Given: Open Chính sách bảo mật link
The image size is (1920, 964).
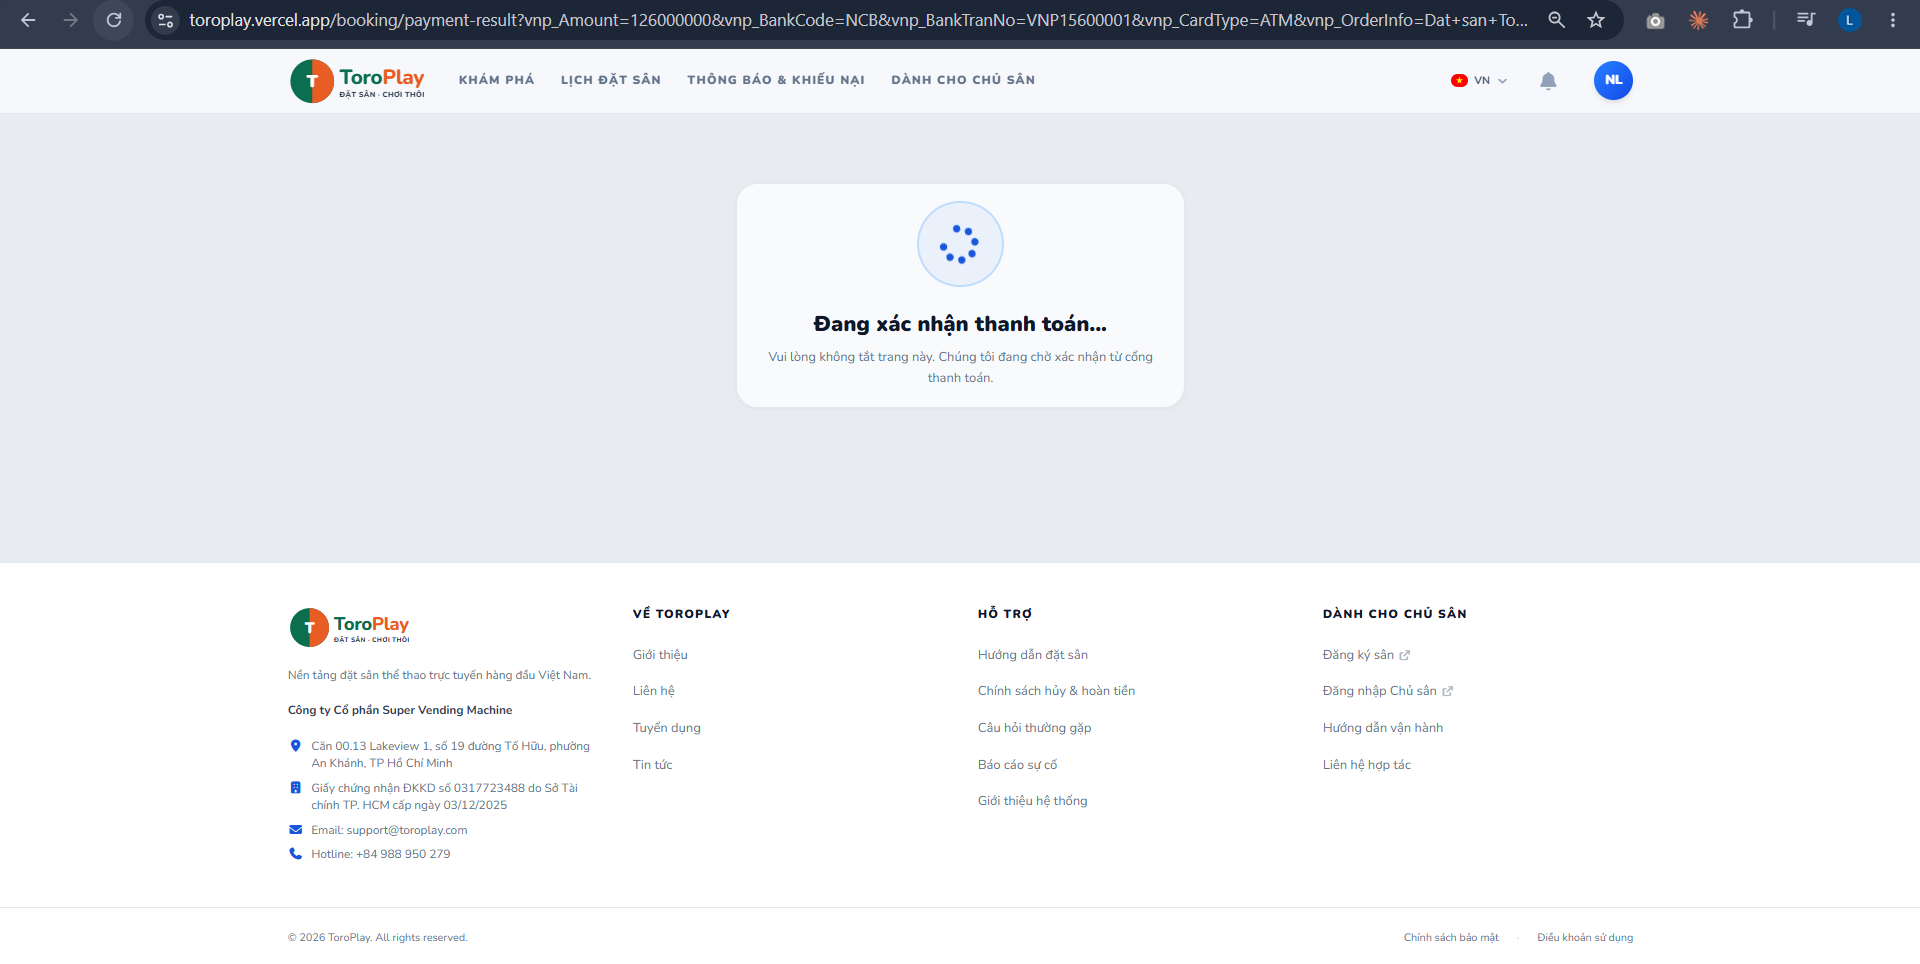Looking at the screenshot, I should [x=1451, y=938].
